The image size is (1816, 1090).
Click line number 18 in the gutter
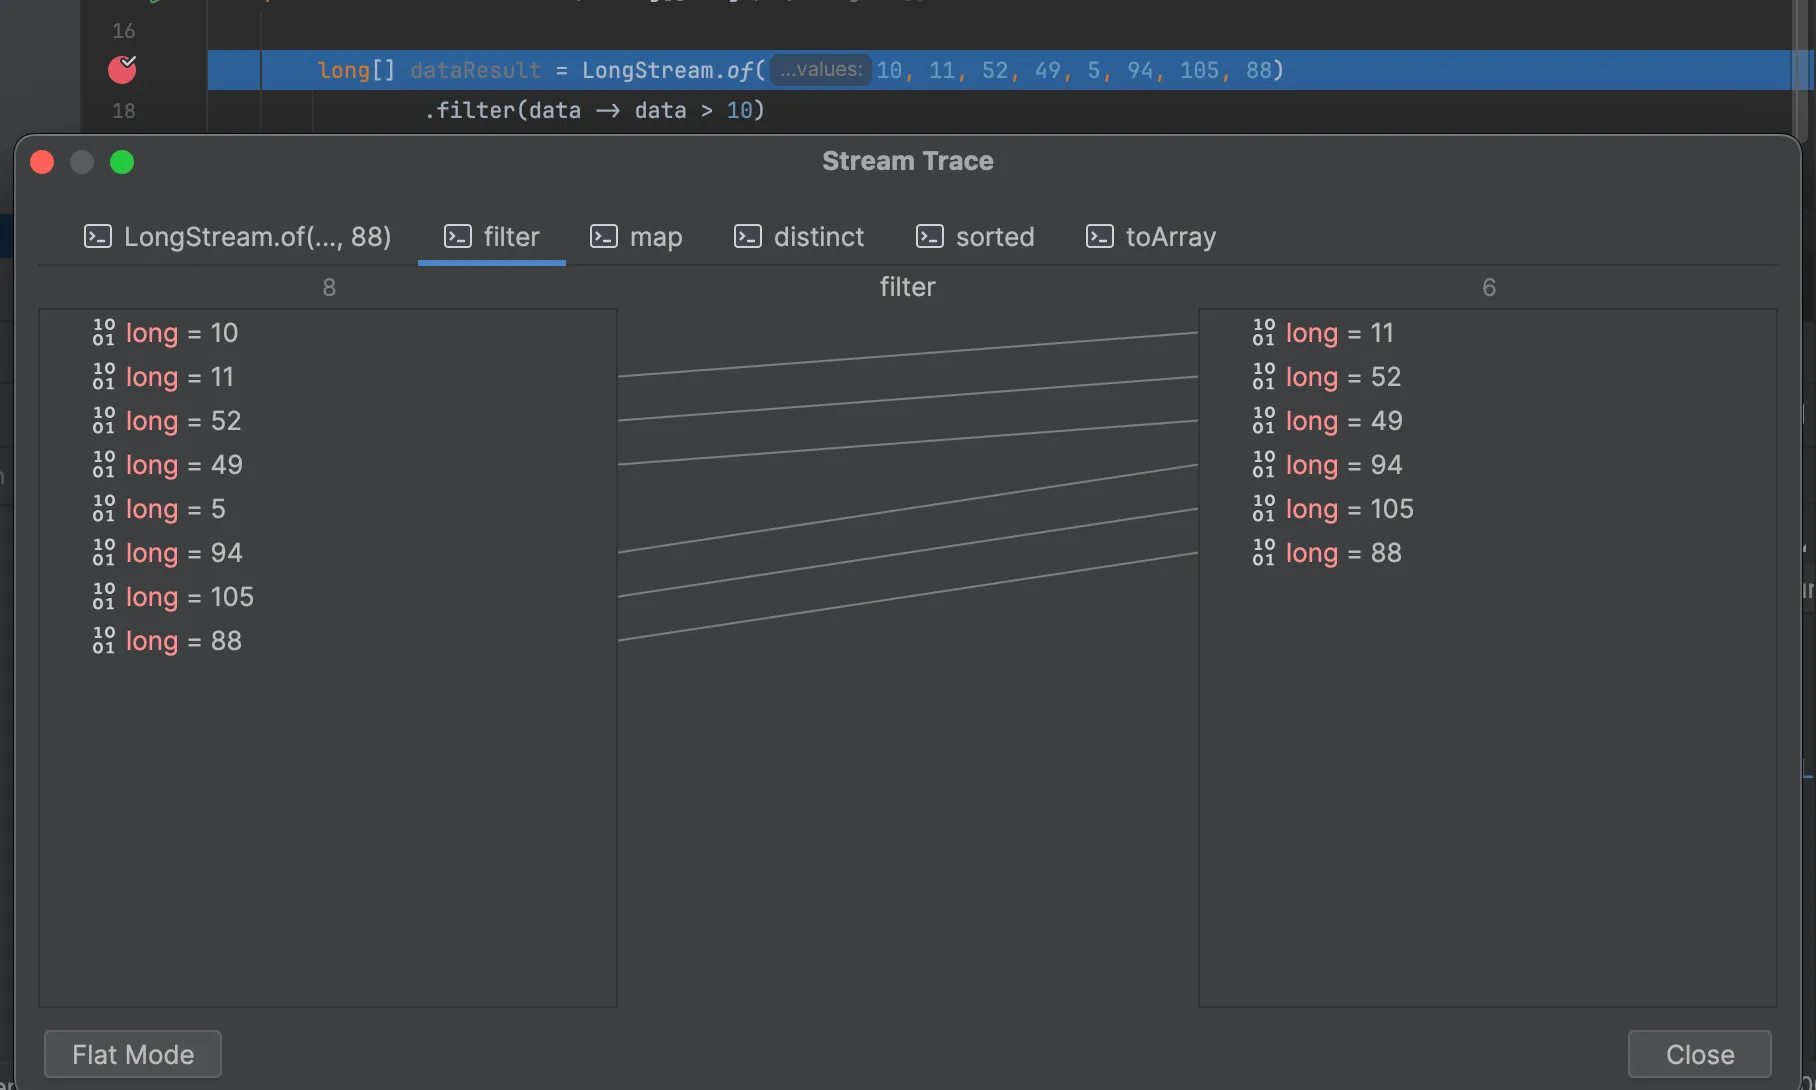click(x=123, y=111)
